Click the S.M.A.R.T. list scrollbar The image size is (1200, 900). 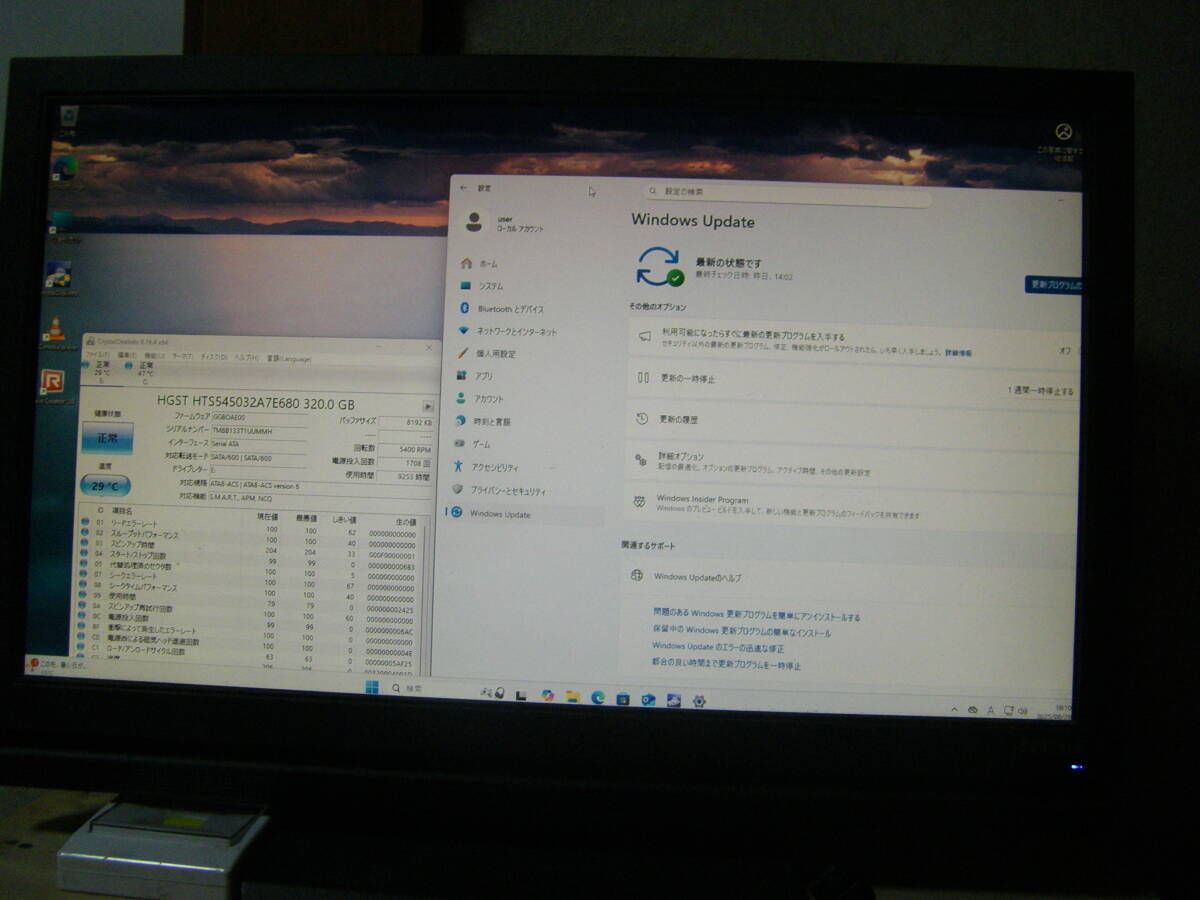pos(426,595)
